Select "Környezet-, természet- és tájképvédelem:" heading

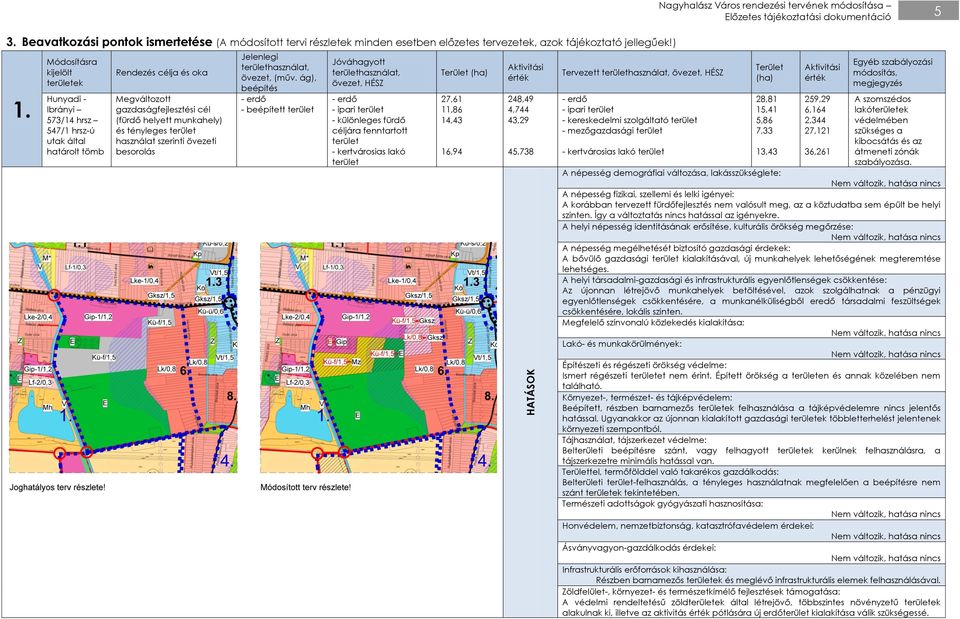click(x=647, y=397)
